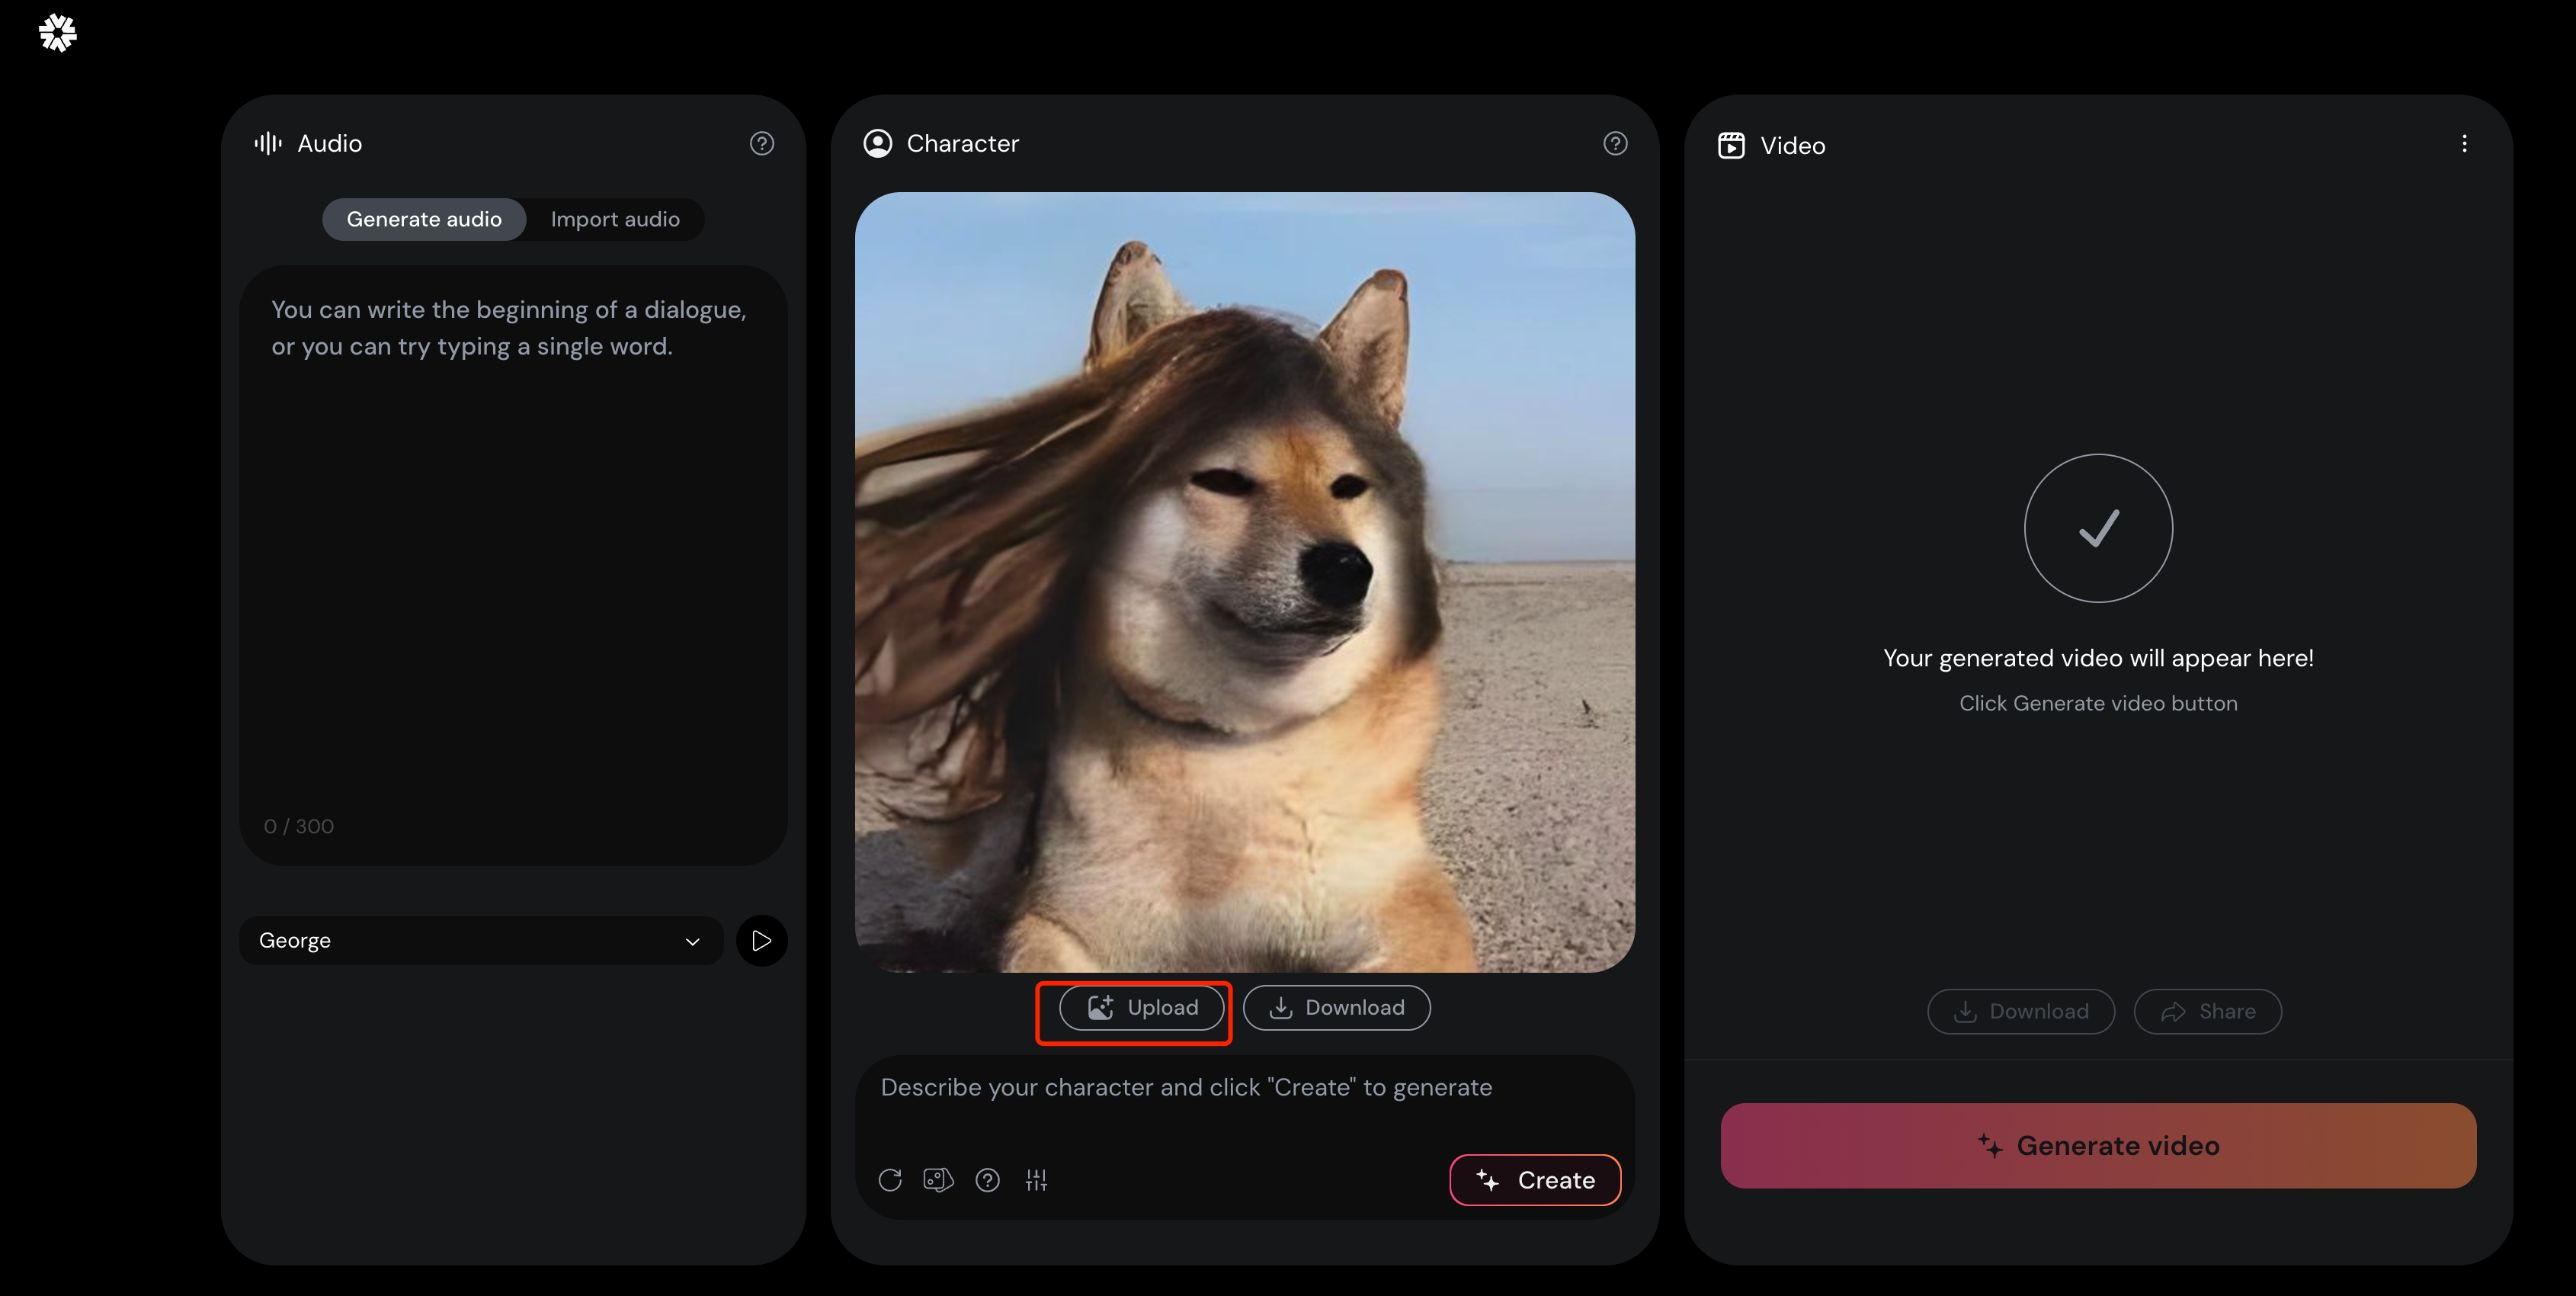The width and height of the screenshot is (2576, 1296).
Task: Download the character image
Action: pos(1336,1008)
